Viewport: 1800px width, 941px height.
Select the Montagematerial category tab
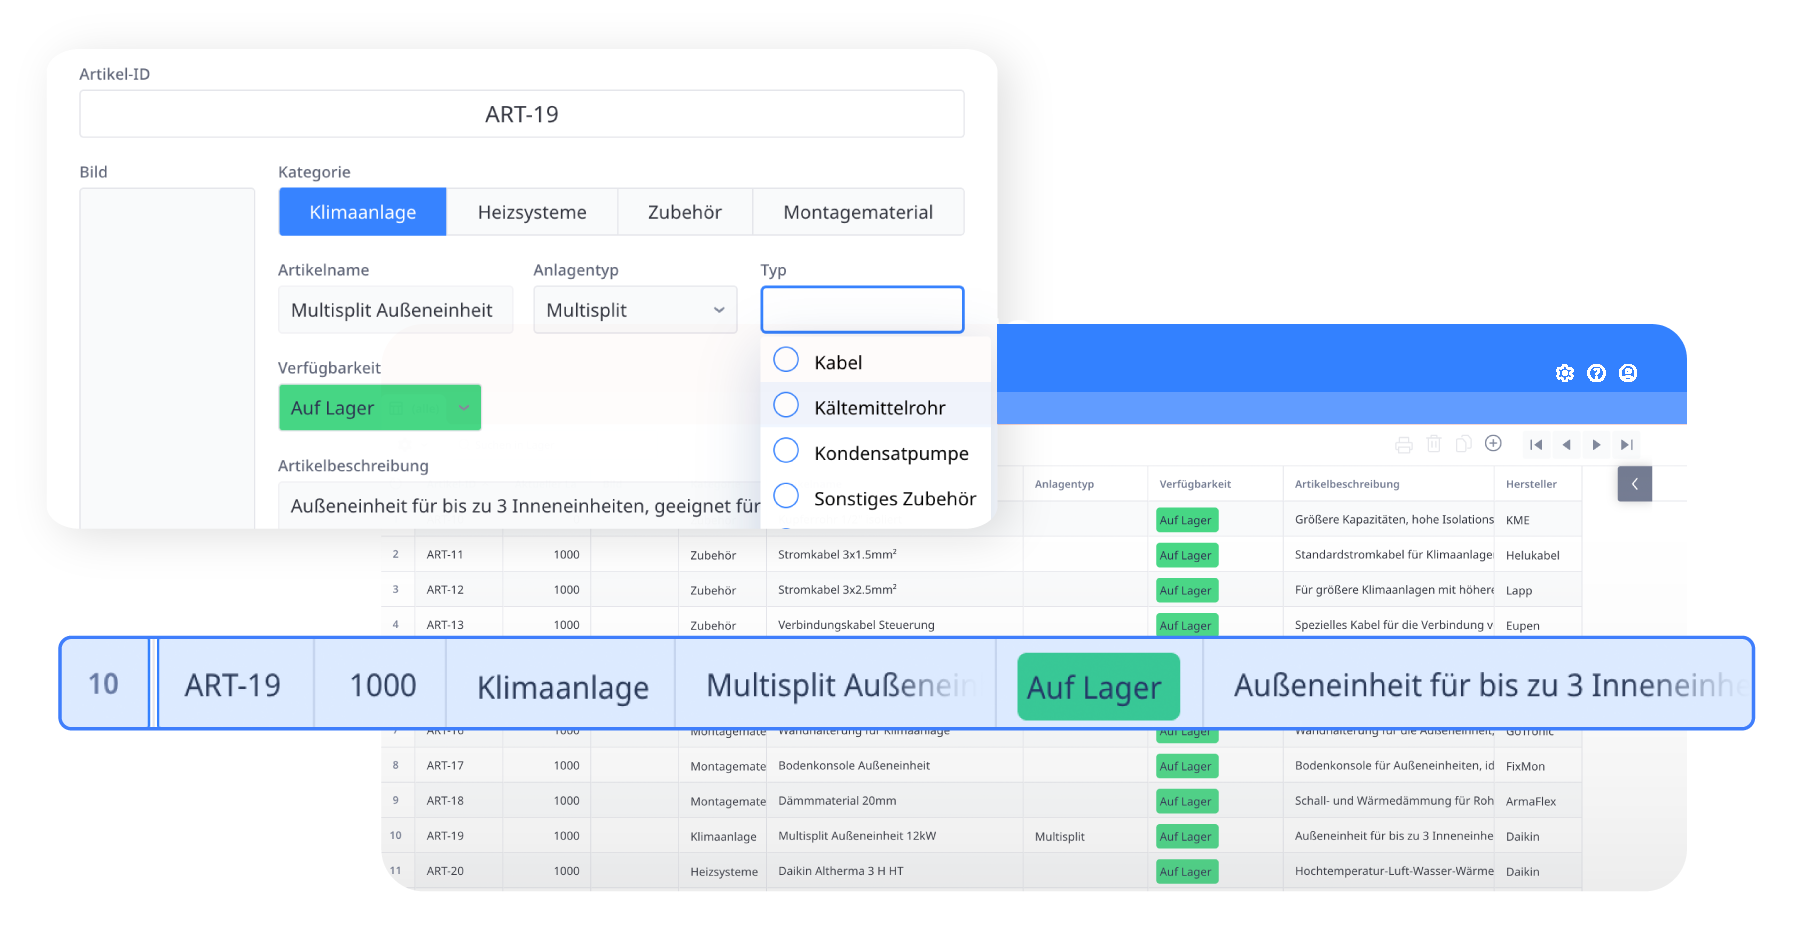click(858, 211)
